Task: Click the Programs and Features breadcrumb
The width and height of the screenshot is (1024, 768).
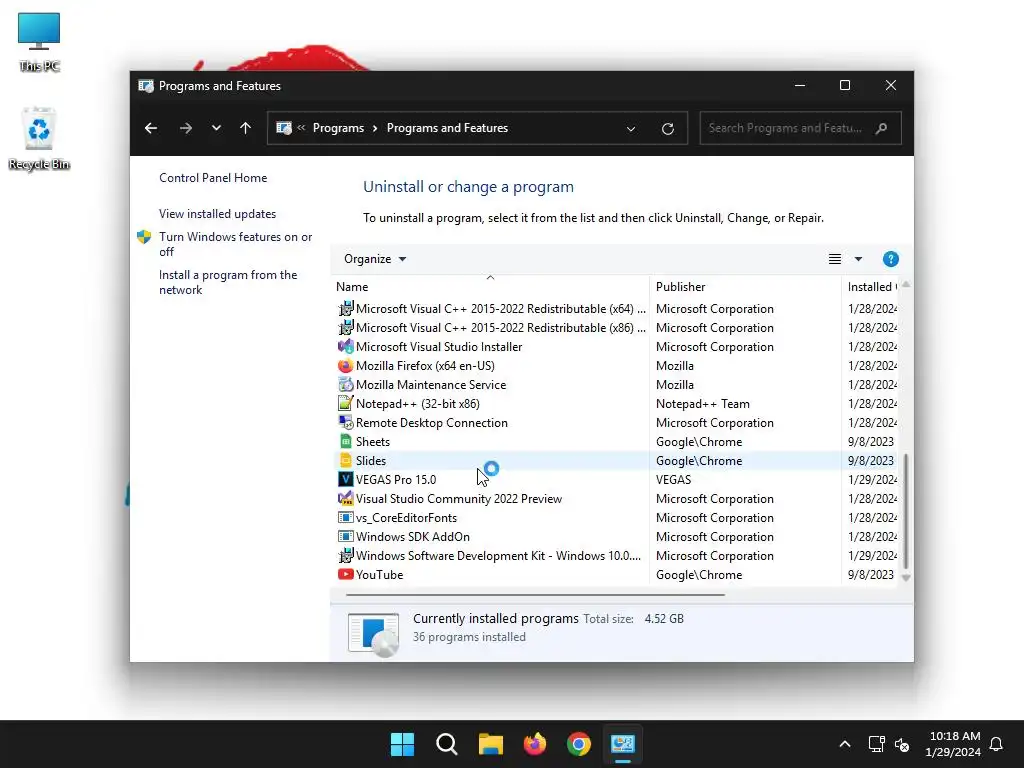Action: click(x=447, y=128)
